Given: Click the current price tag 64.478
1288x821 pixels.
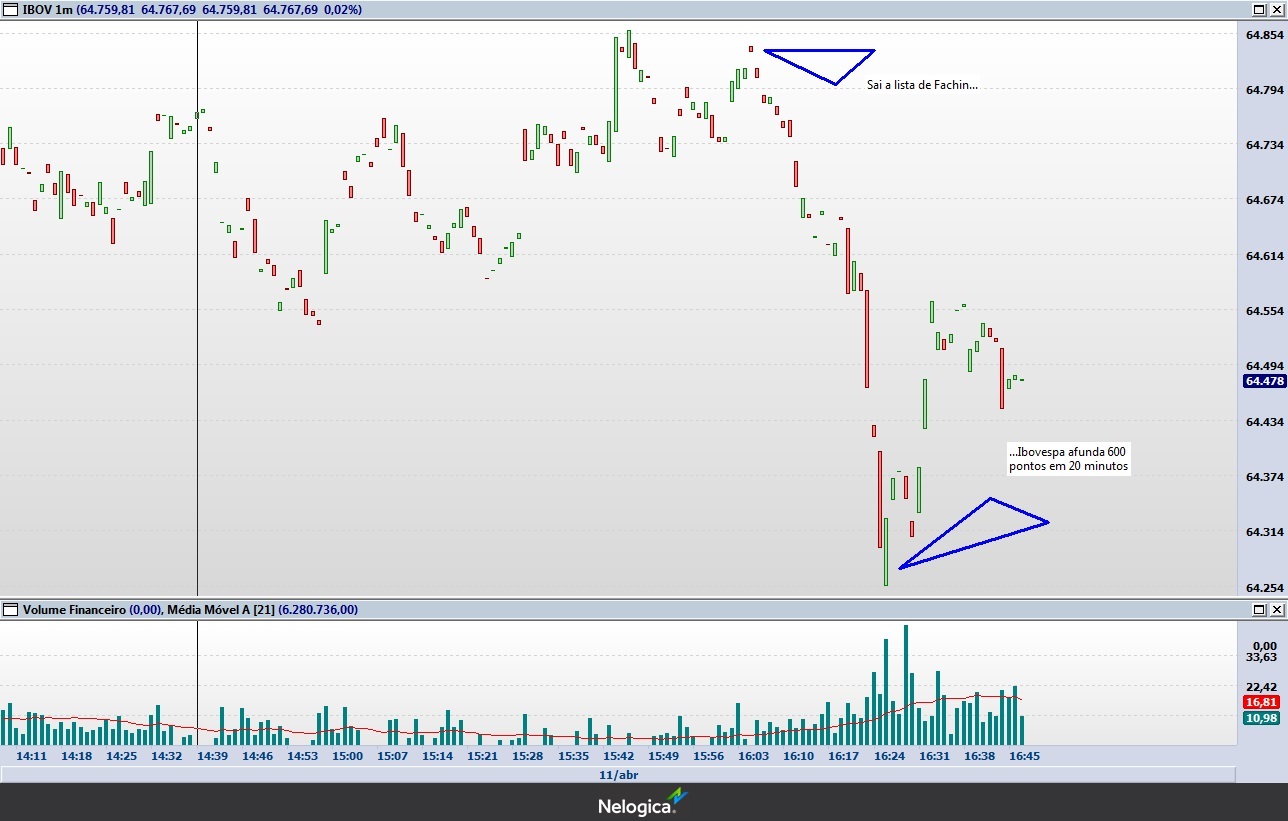Looking at the screenshot, I should (1263, 381).
